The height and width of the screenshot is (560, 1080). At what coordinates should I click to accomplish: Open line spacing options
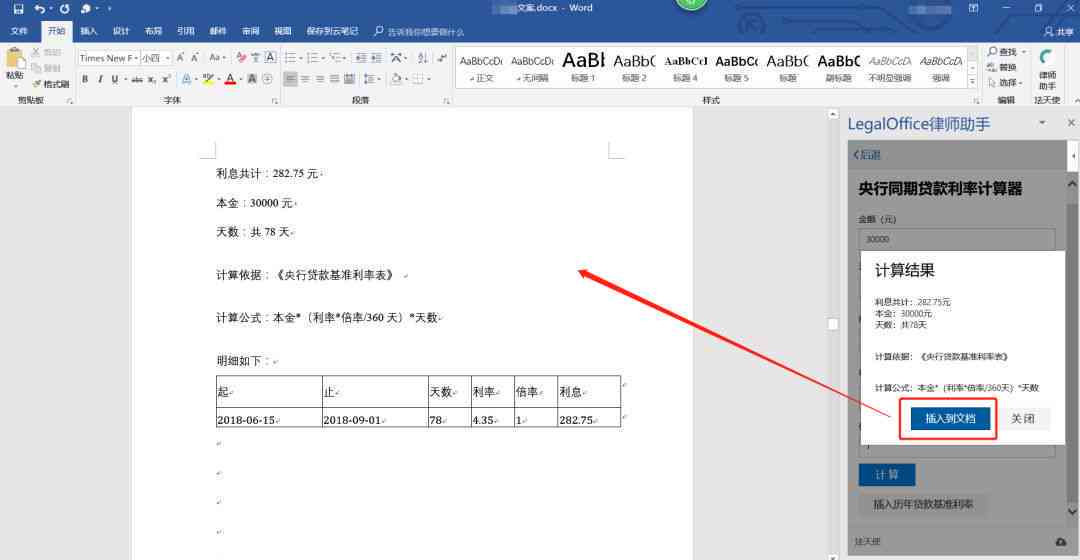click(370, 79)
